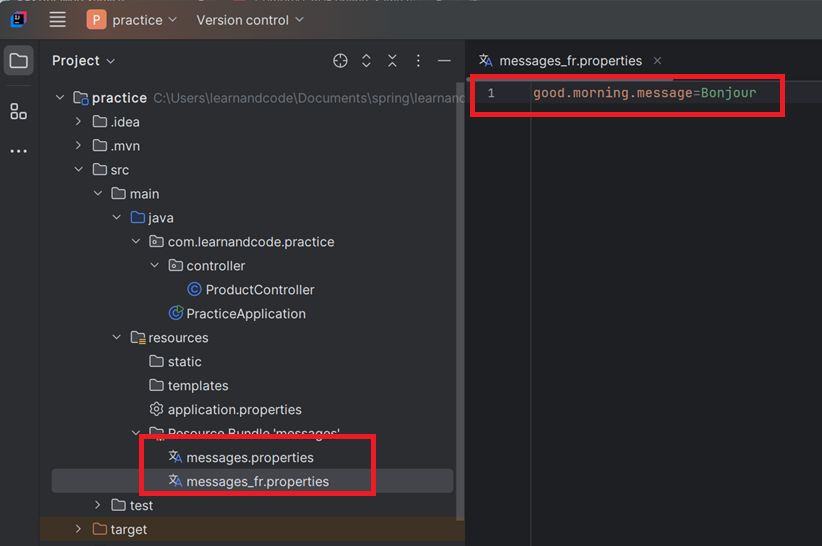The width and height of the screenshot is (822, 546).
Task: Click Collapse All icon in Project panel
Action: 392,61
